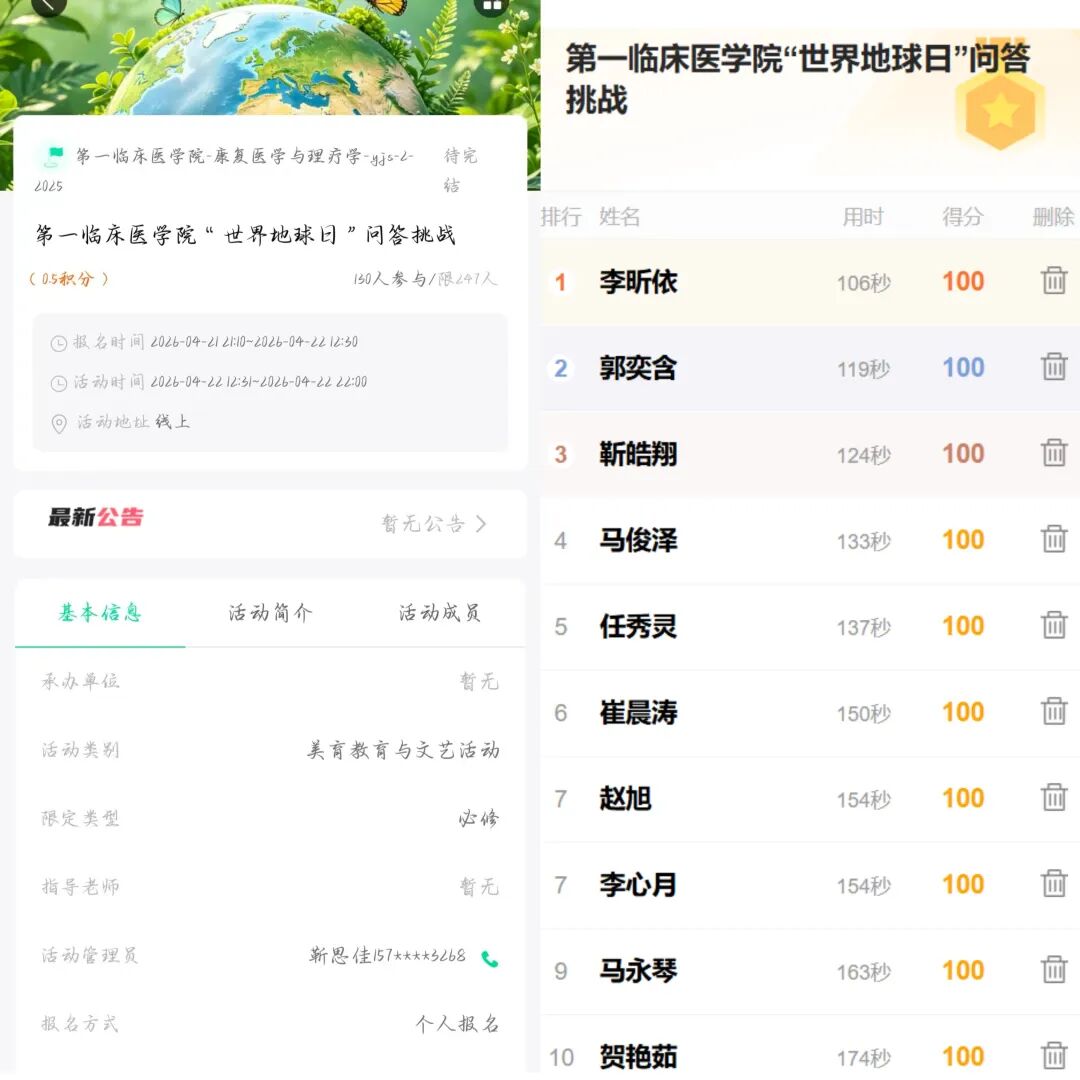Remove 任秀灵's record via trash icon
This screenshot has height=1080, width=1080.
tap(1054, 625)
